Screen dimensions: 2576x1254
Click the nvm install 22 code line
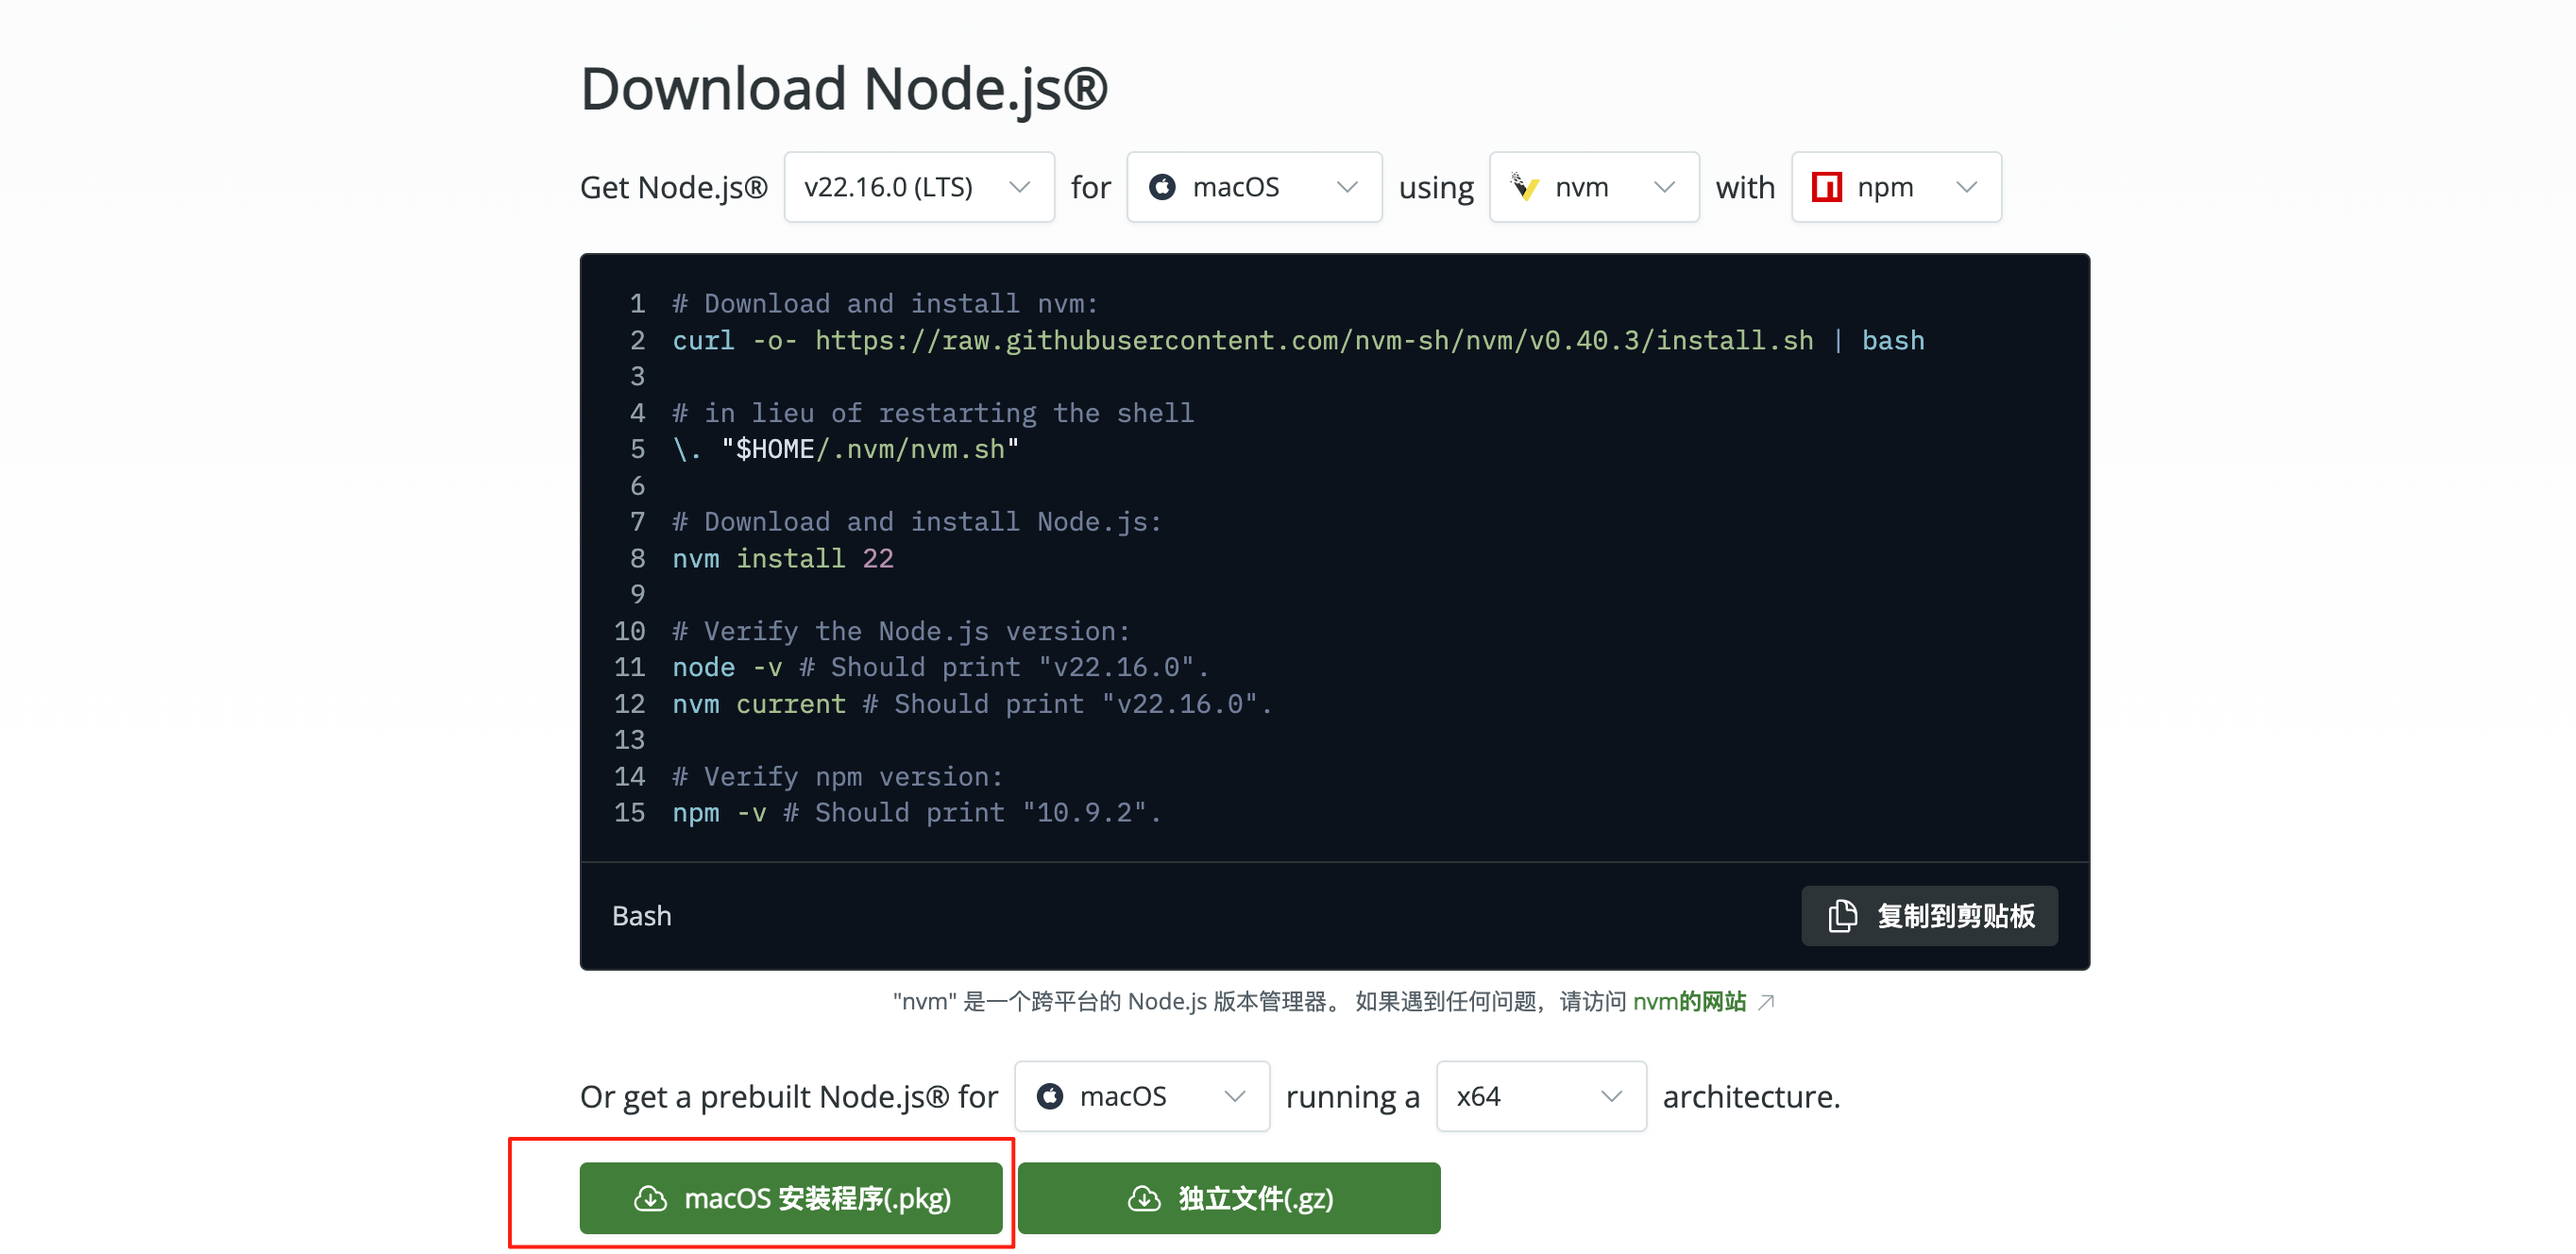782,558
